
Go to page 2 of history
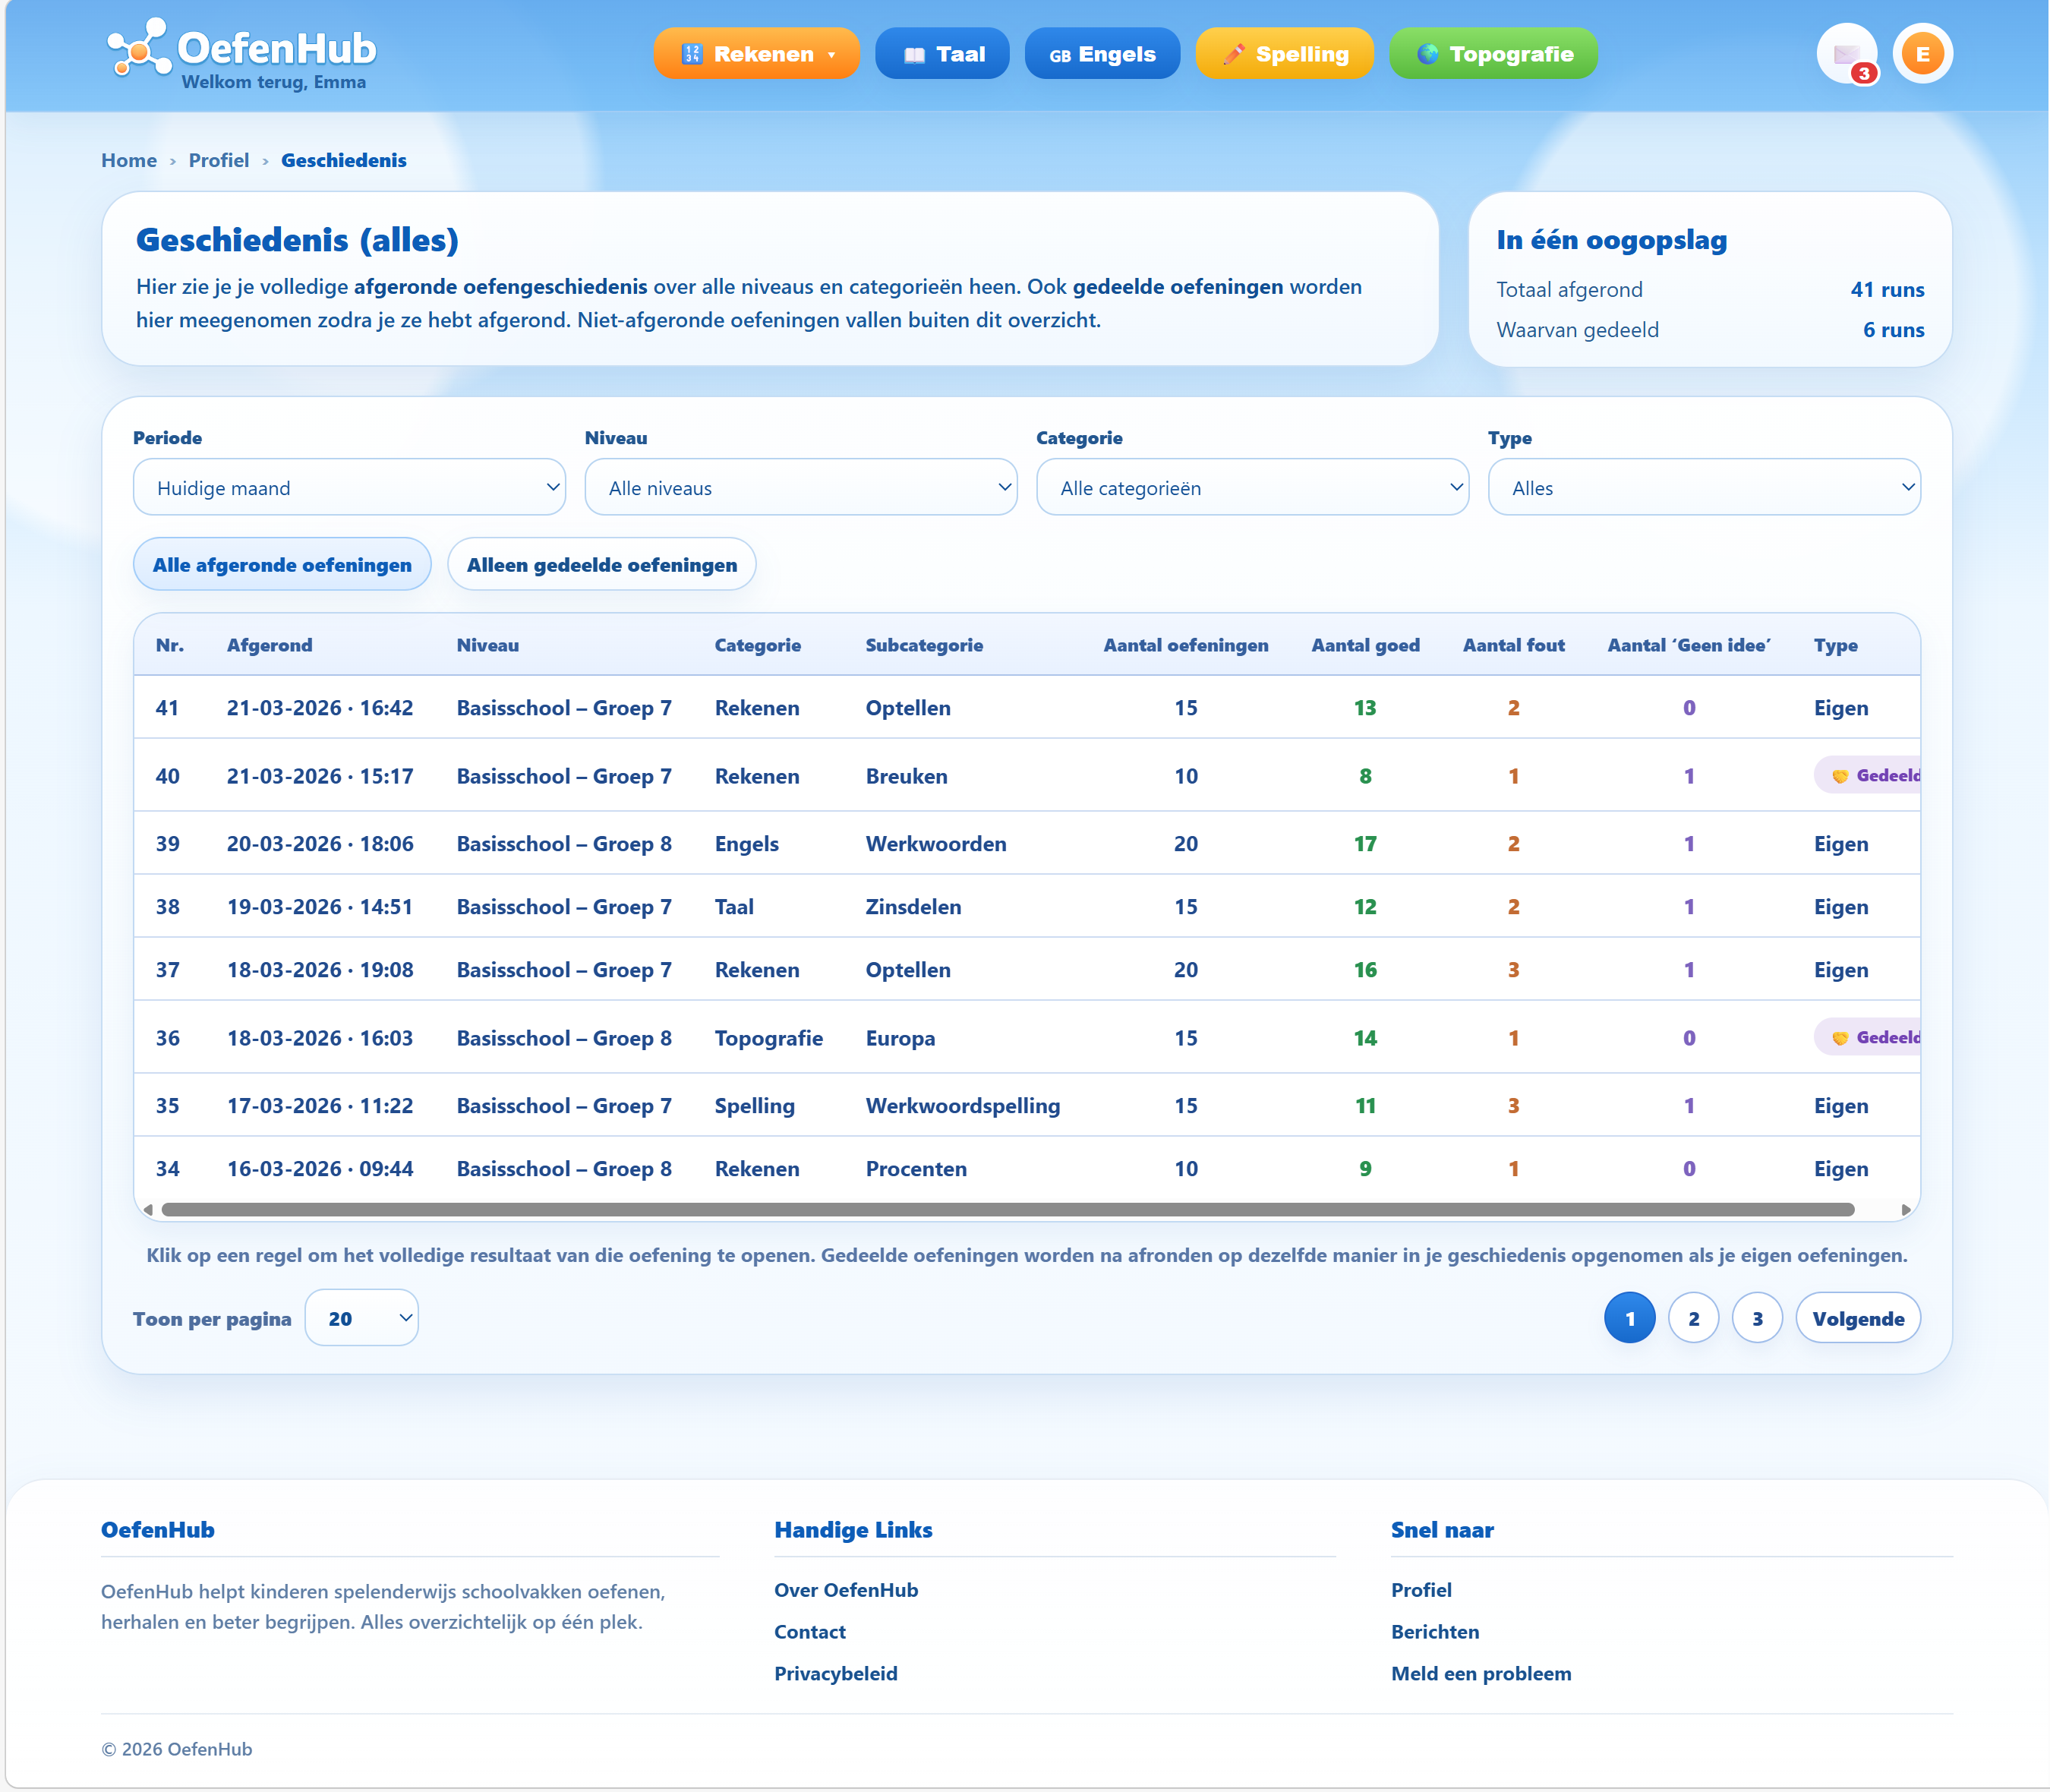(x=1693, y=1318)
